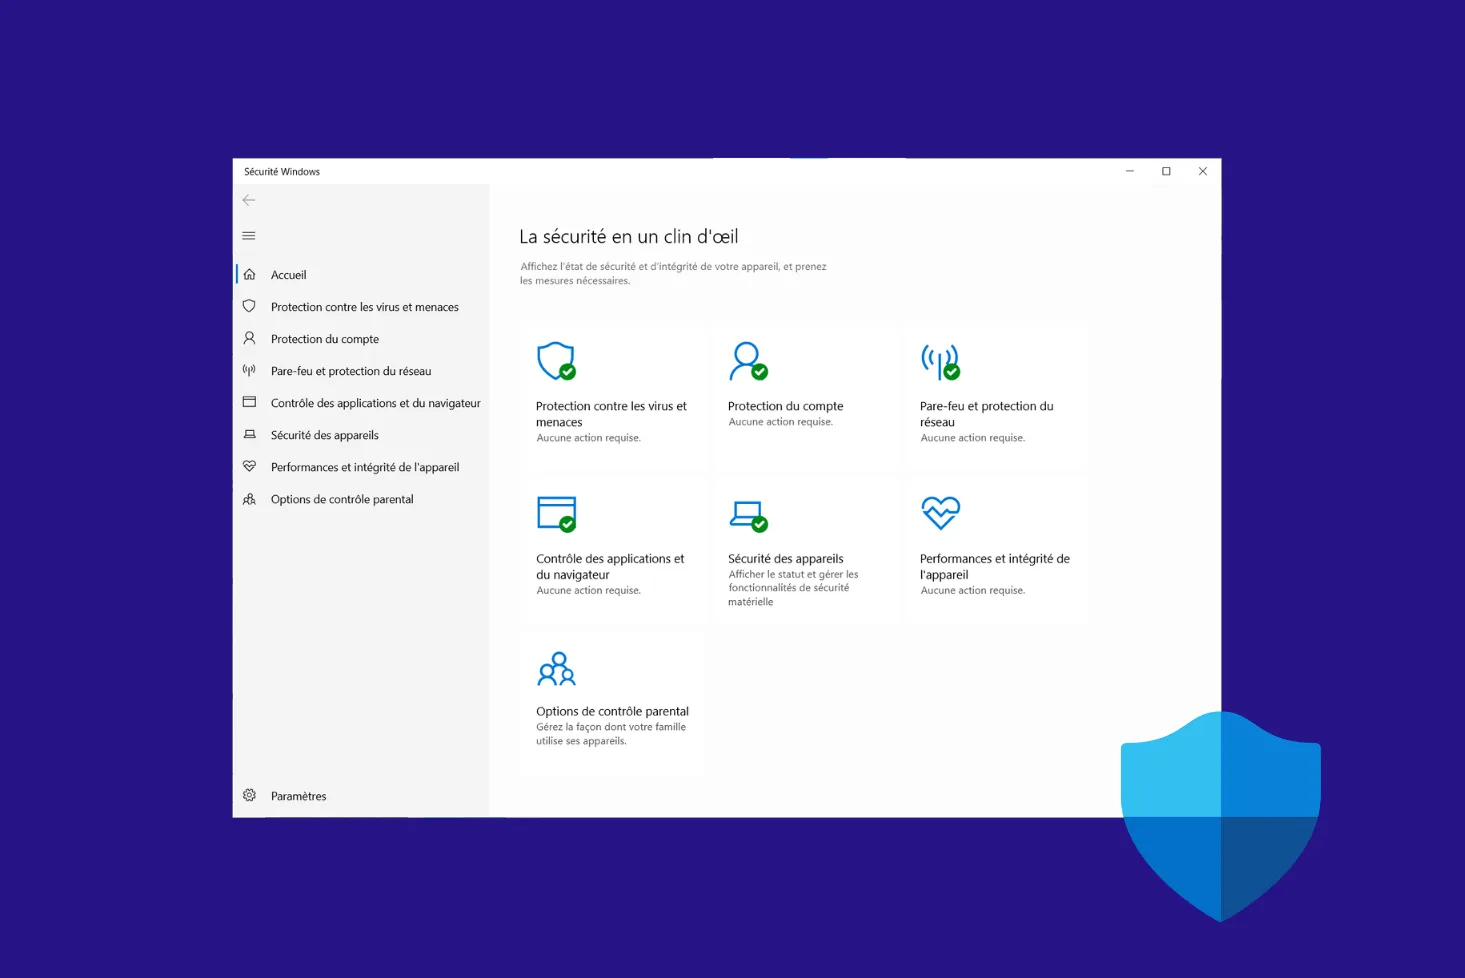
Task: Open Options de contrôle parental in sidebar
Action: 341,499
